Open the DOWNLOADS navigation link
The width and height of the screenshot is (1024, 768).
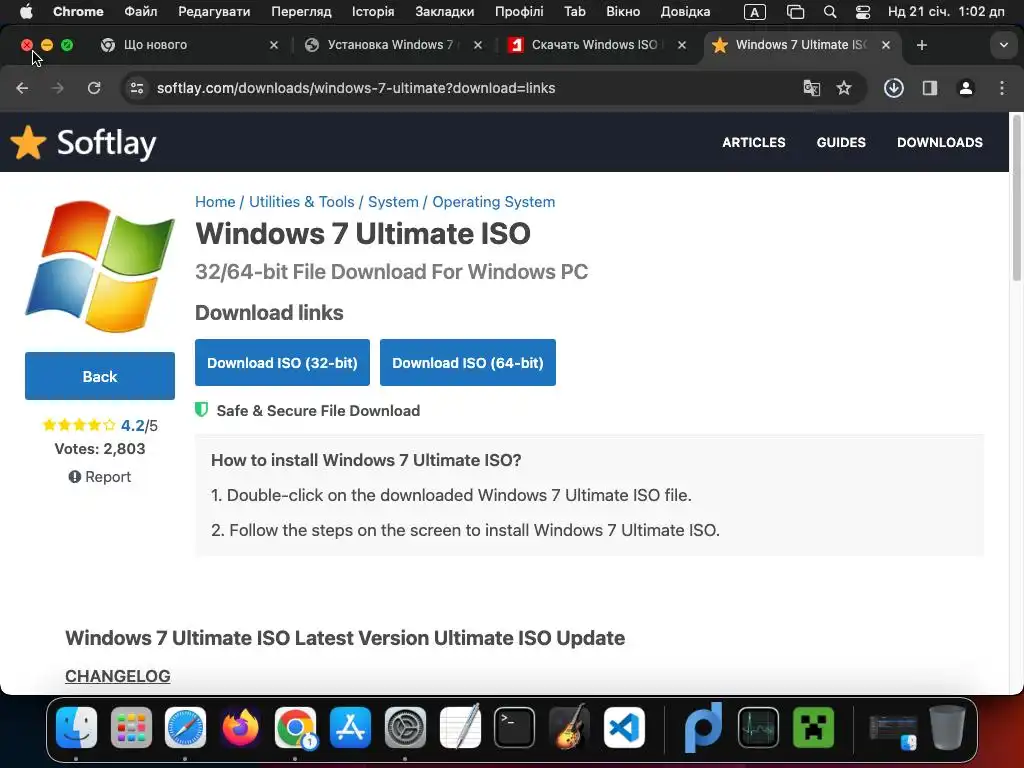940,142
